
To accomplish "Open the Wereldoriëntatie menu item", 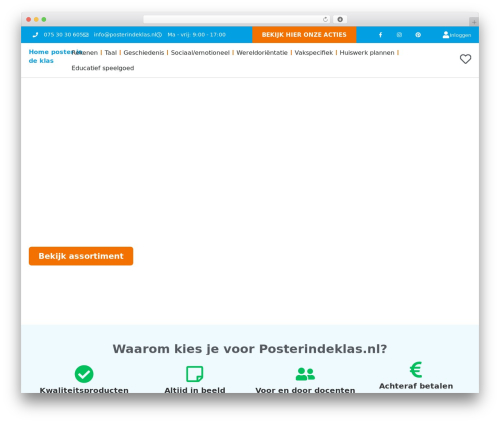I will [262, 53].
